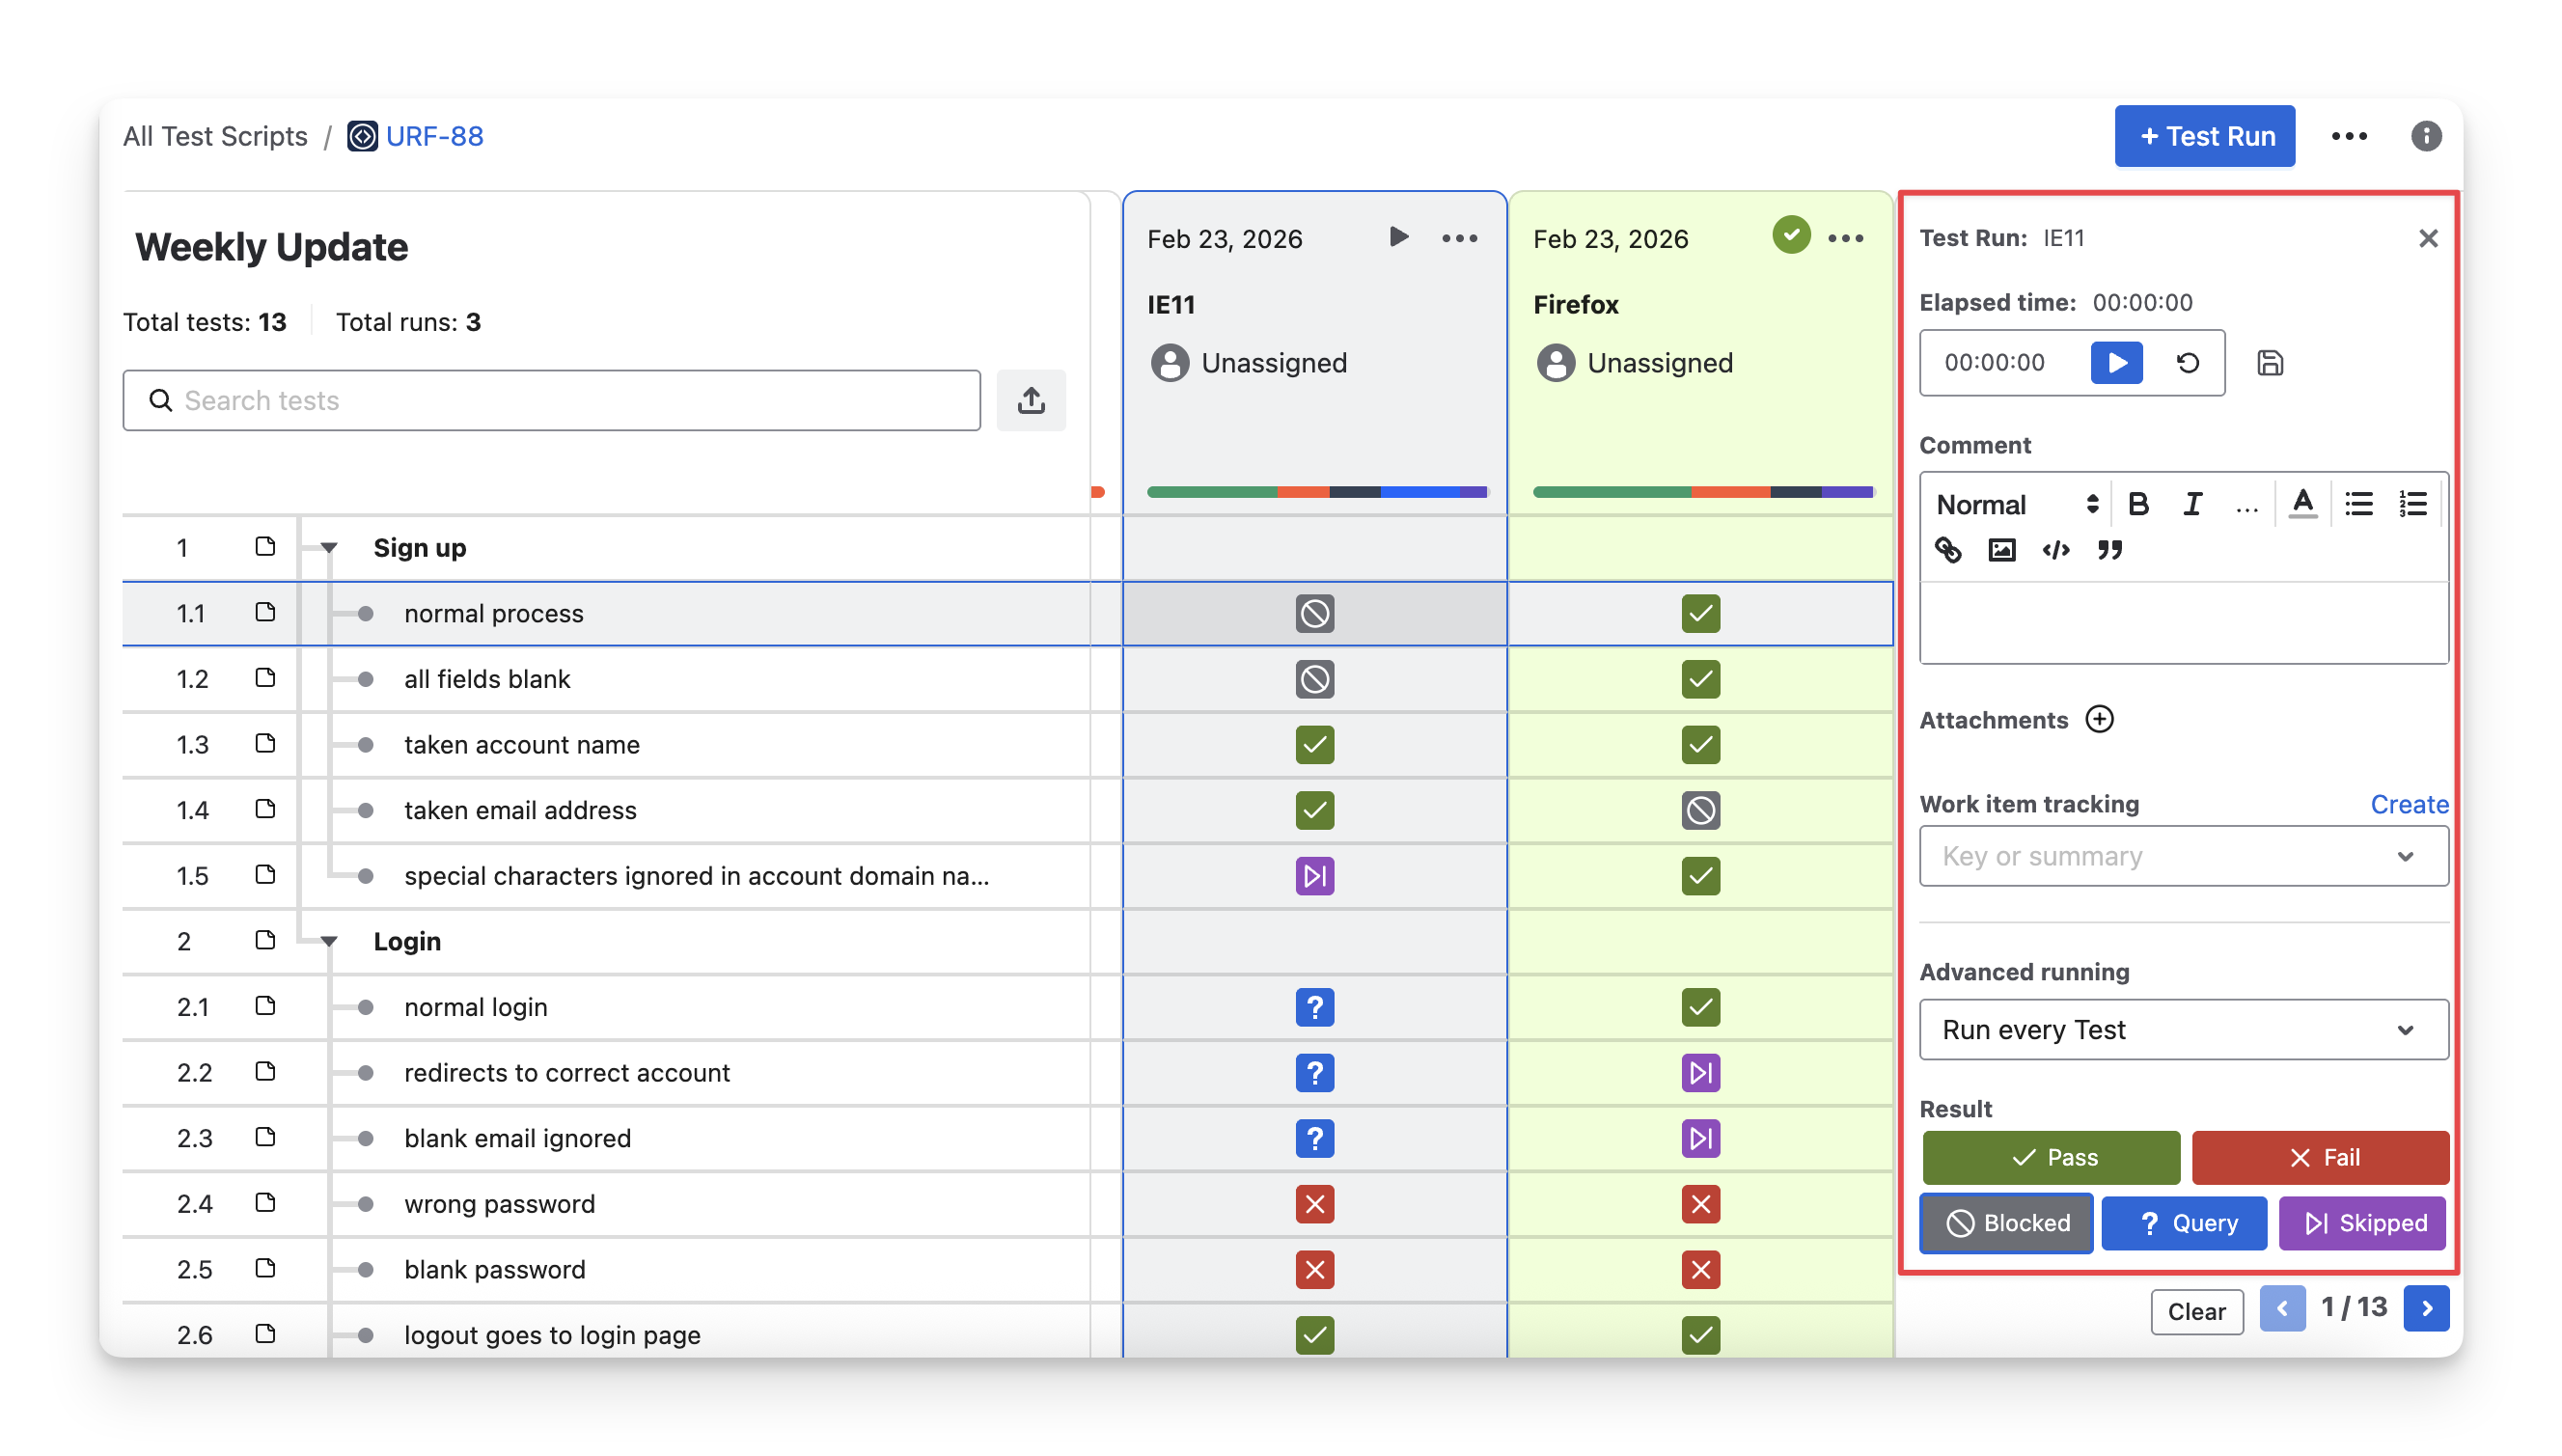Screen dimensions: 2562x1456
Task: Collapse the Sign up test group
Action: tap(329, 548)
